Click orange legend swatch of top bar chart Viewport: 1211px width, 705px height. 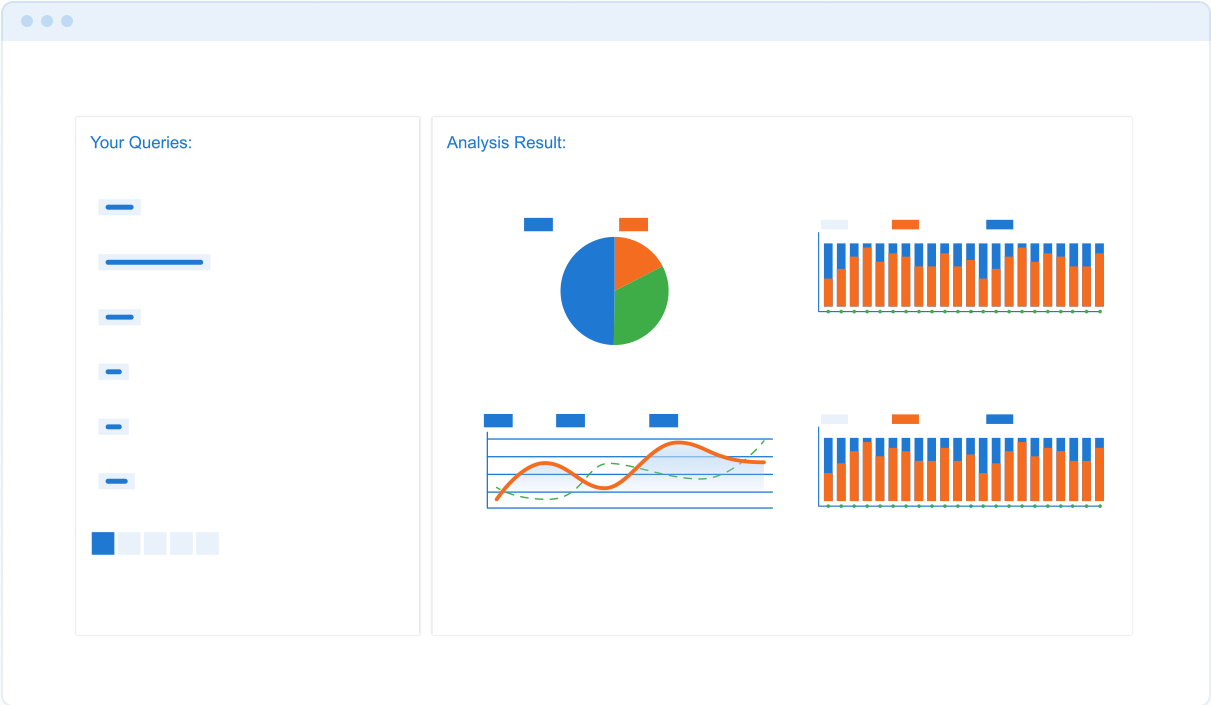tap(905, 224)
